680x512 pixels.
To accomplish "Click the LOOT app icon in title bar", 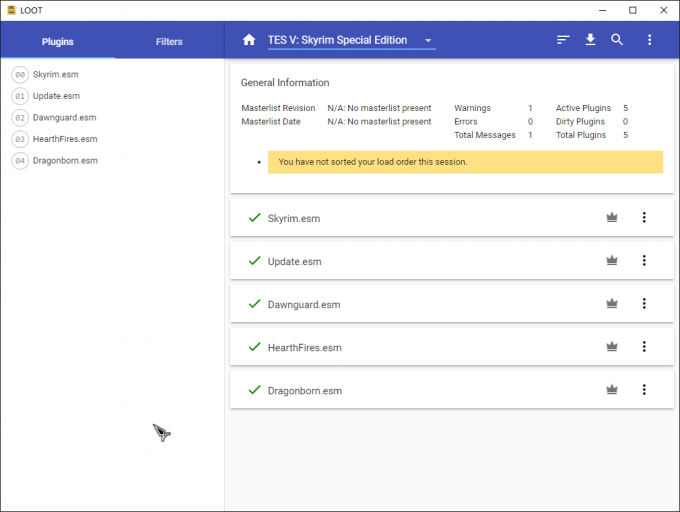I will tap(11, 10).
